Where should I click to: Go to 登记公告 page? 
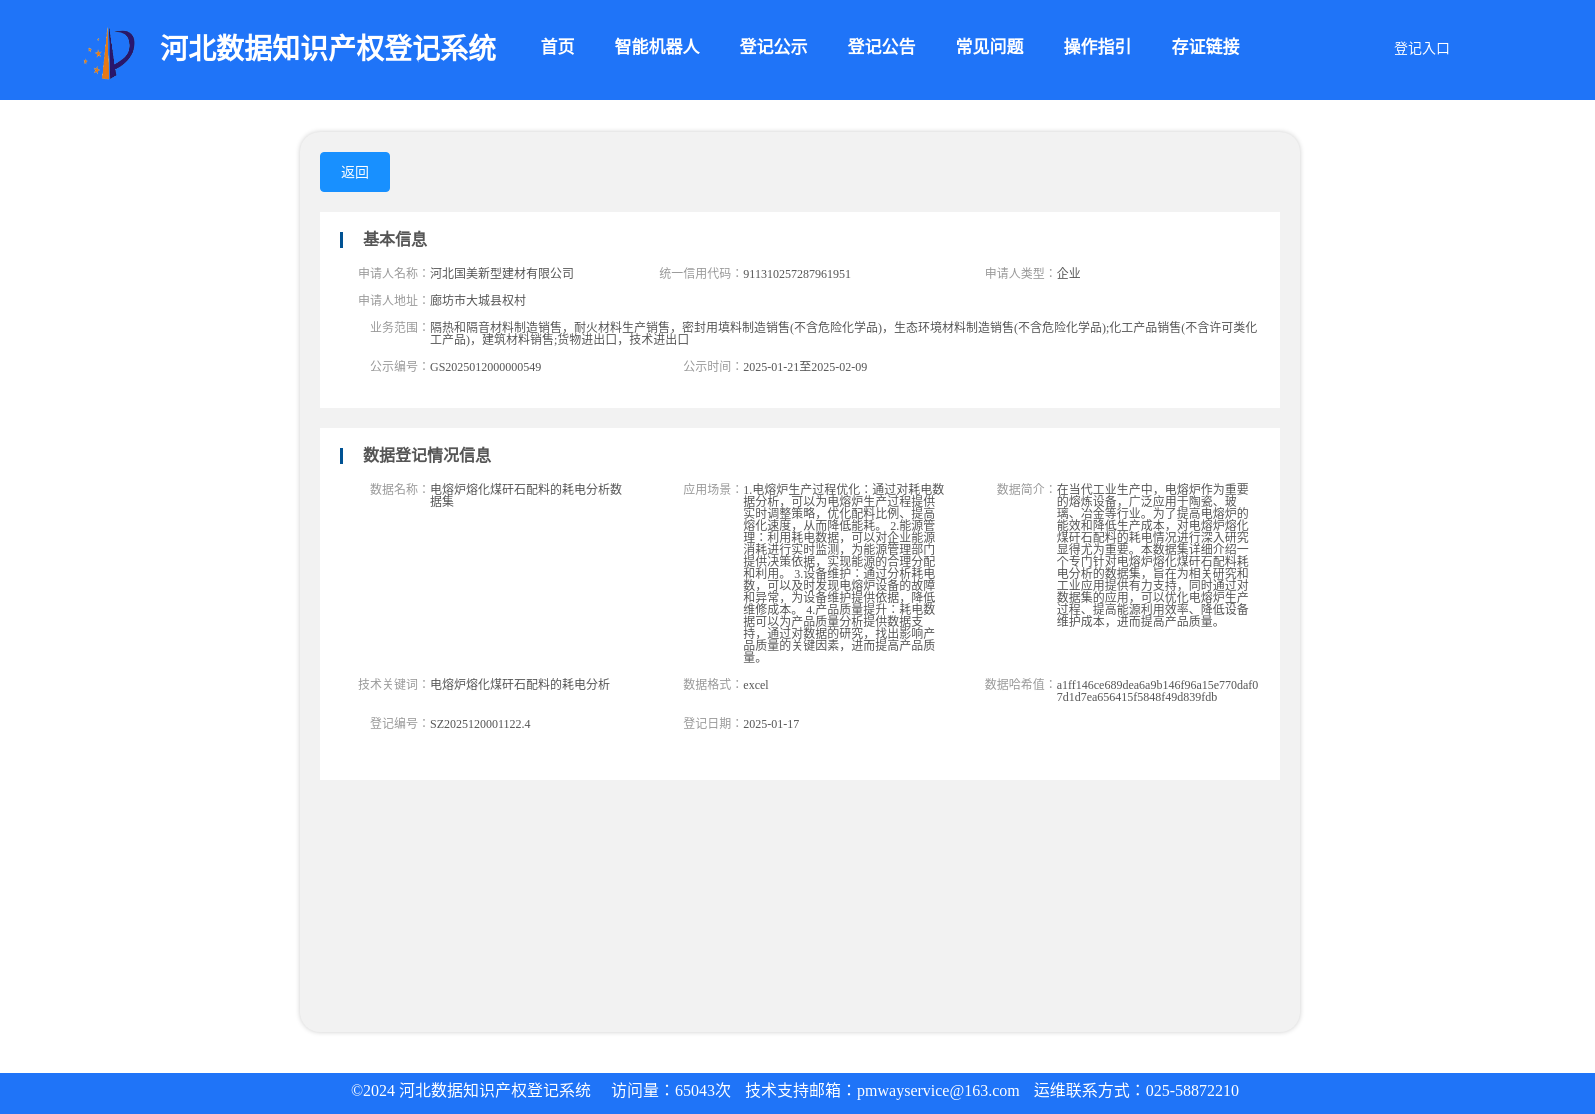[x=881, y=47]
